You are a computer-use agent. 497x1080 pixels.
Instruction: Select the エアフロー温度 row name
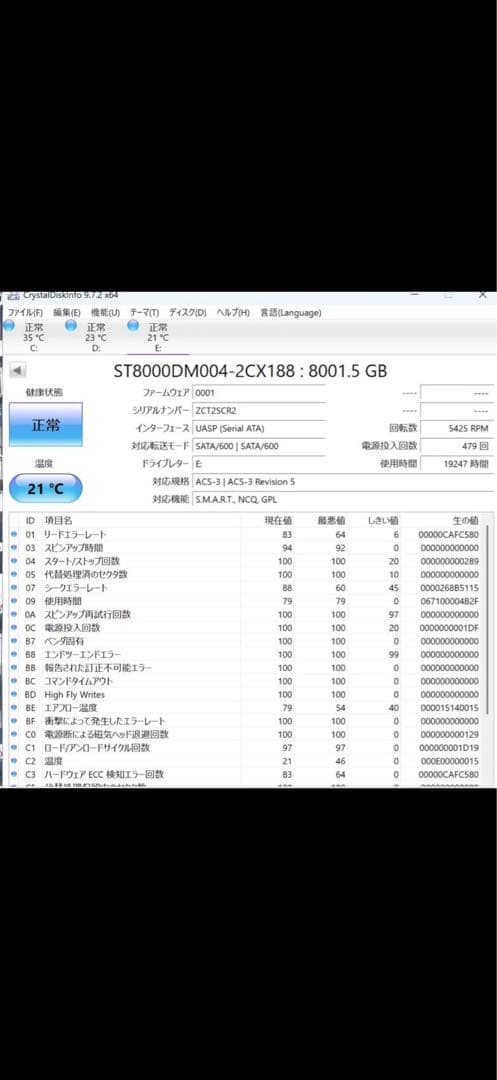click(x=71, y=707)
